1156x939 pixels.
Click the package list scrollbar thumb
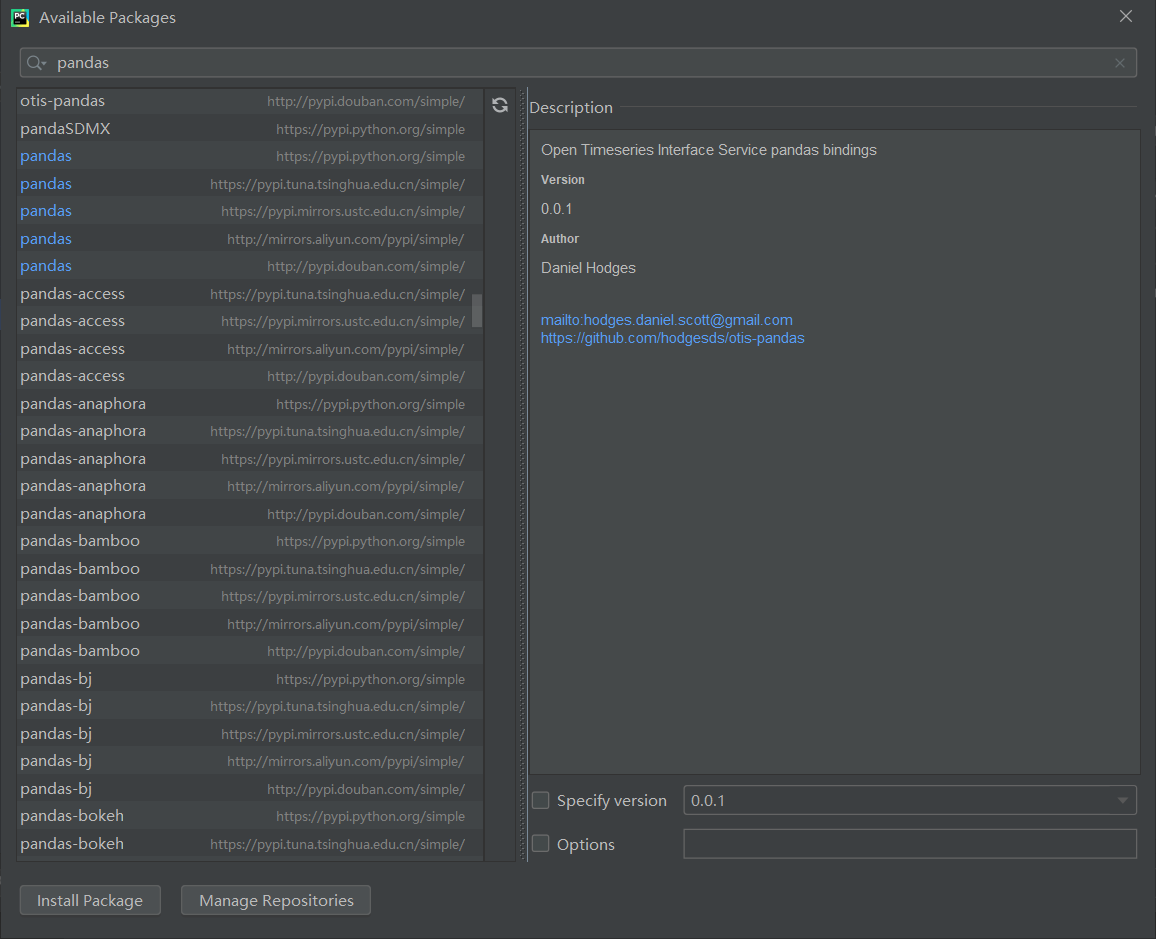click(x=477, y=310)
